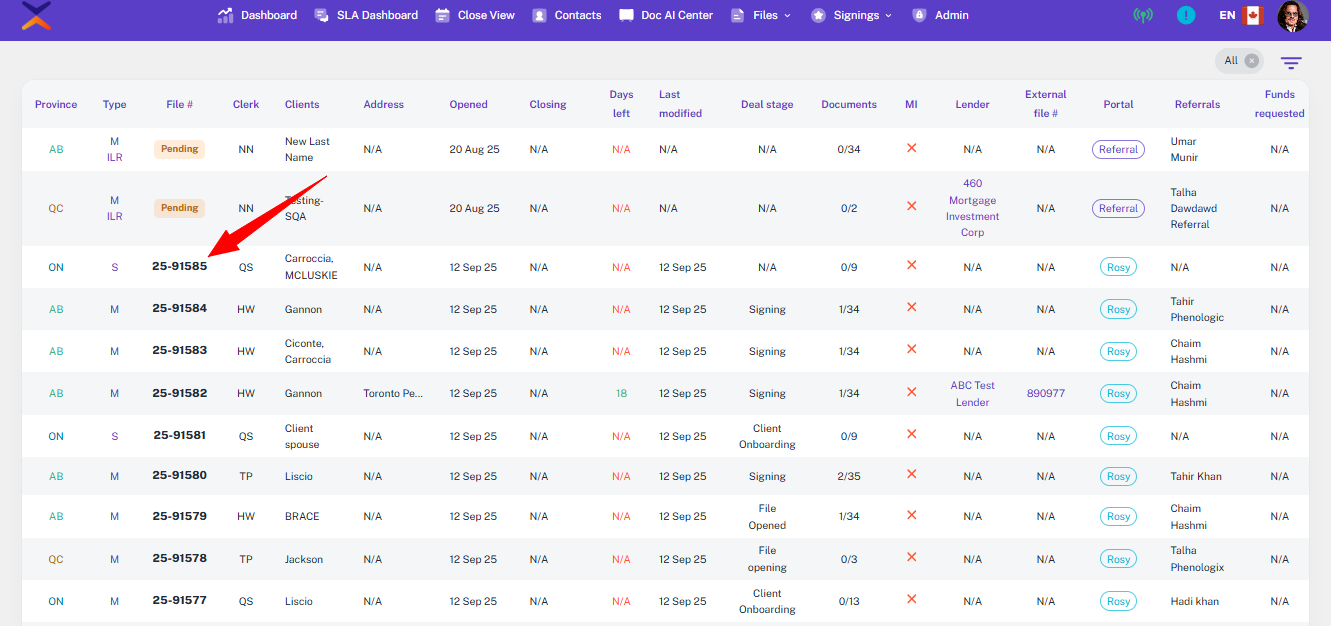Click the Canadian flag language icon
The height and width of the screenshot is (626, 1331).
pyautogui.click(x=1252, y=16)
